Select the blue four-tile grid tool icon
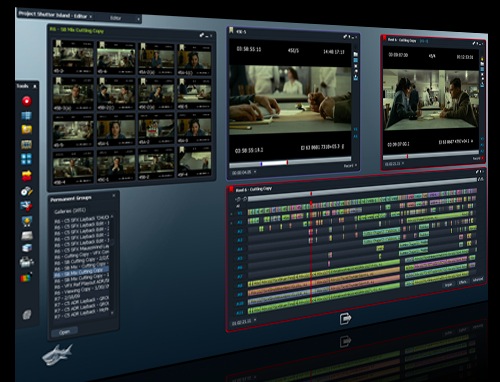This screenshot has width=500, height=382. 27,159
